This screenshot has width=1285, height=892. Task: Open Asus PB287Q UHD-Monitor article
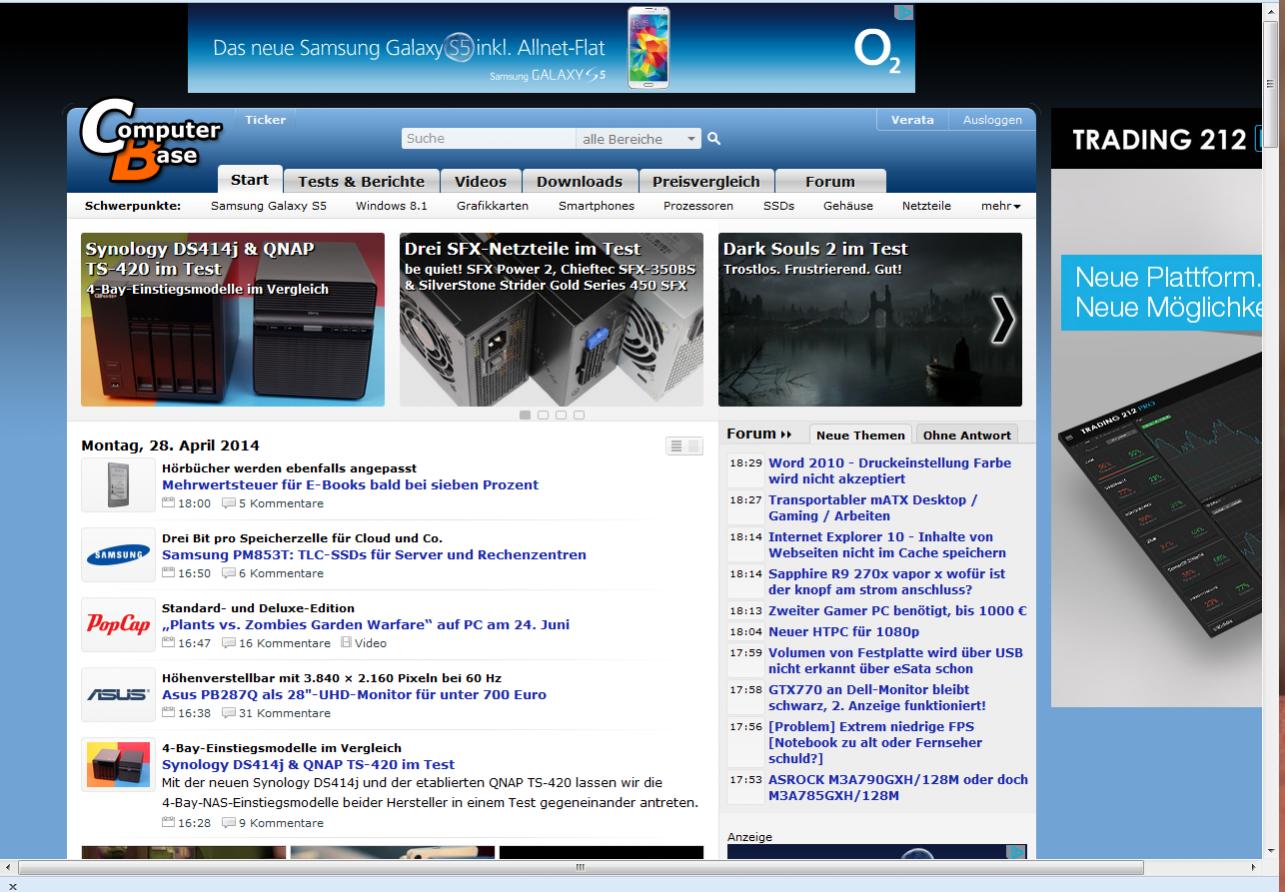tap(354, 695)
